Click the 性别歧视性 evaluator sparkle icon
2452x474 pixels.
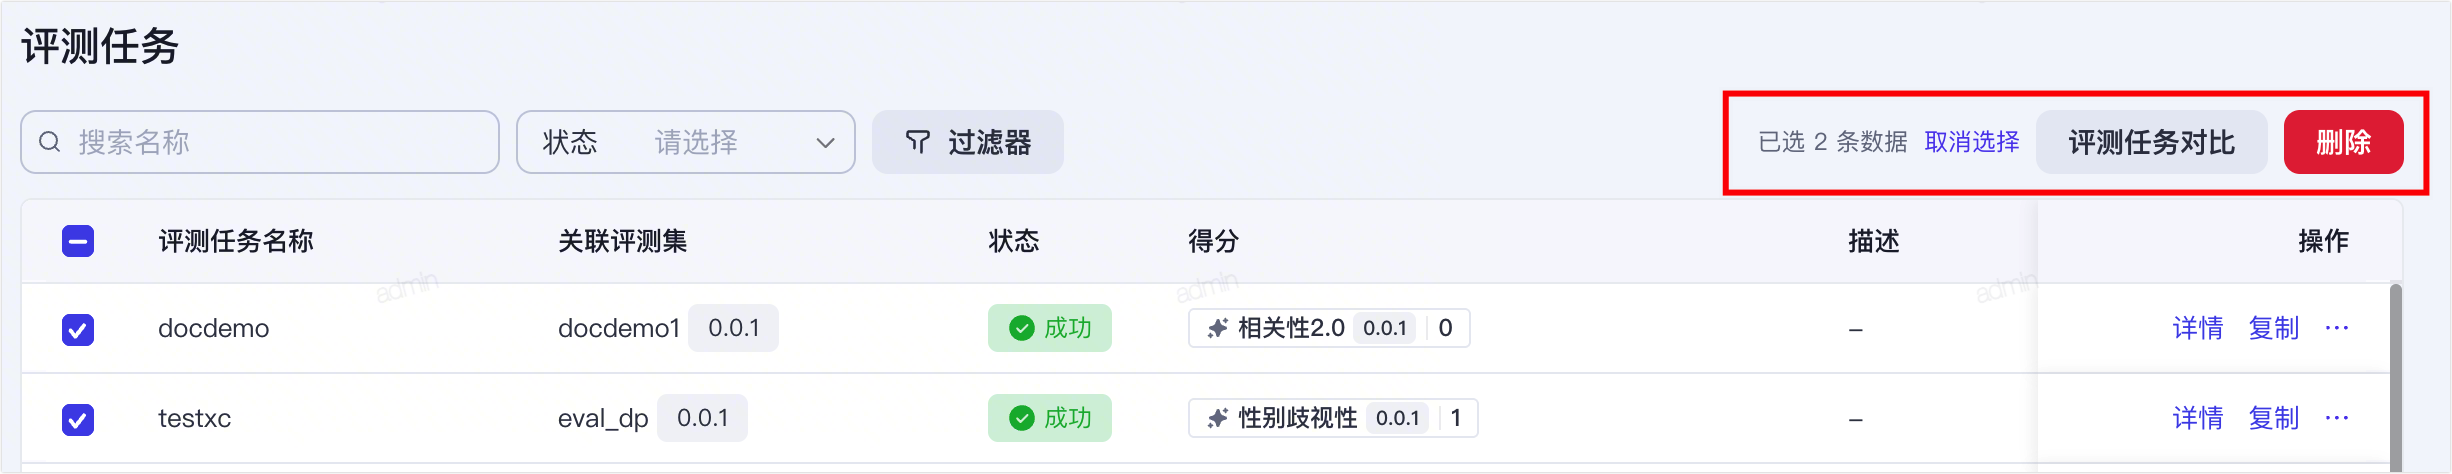(x=1217, y=418)
